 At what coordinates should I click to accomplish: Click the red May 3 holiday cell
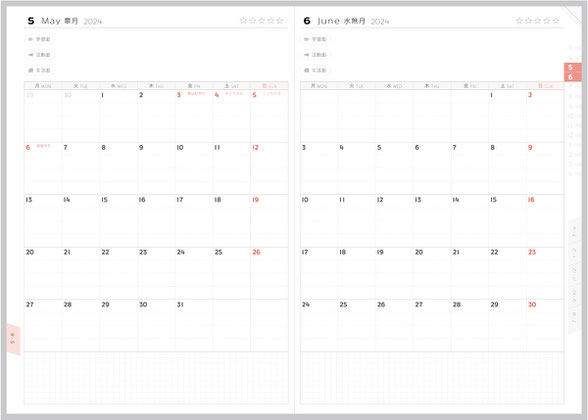tap(194, 116)
